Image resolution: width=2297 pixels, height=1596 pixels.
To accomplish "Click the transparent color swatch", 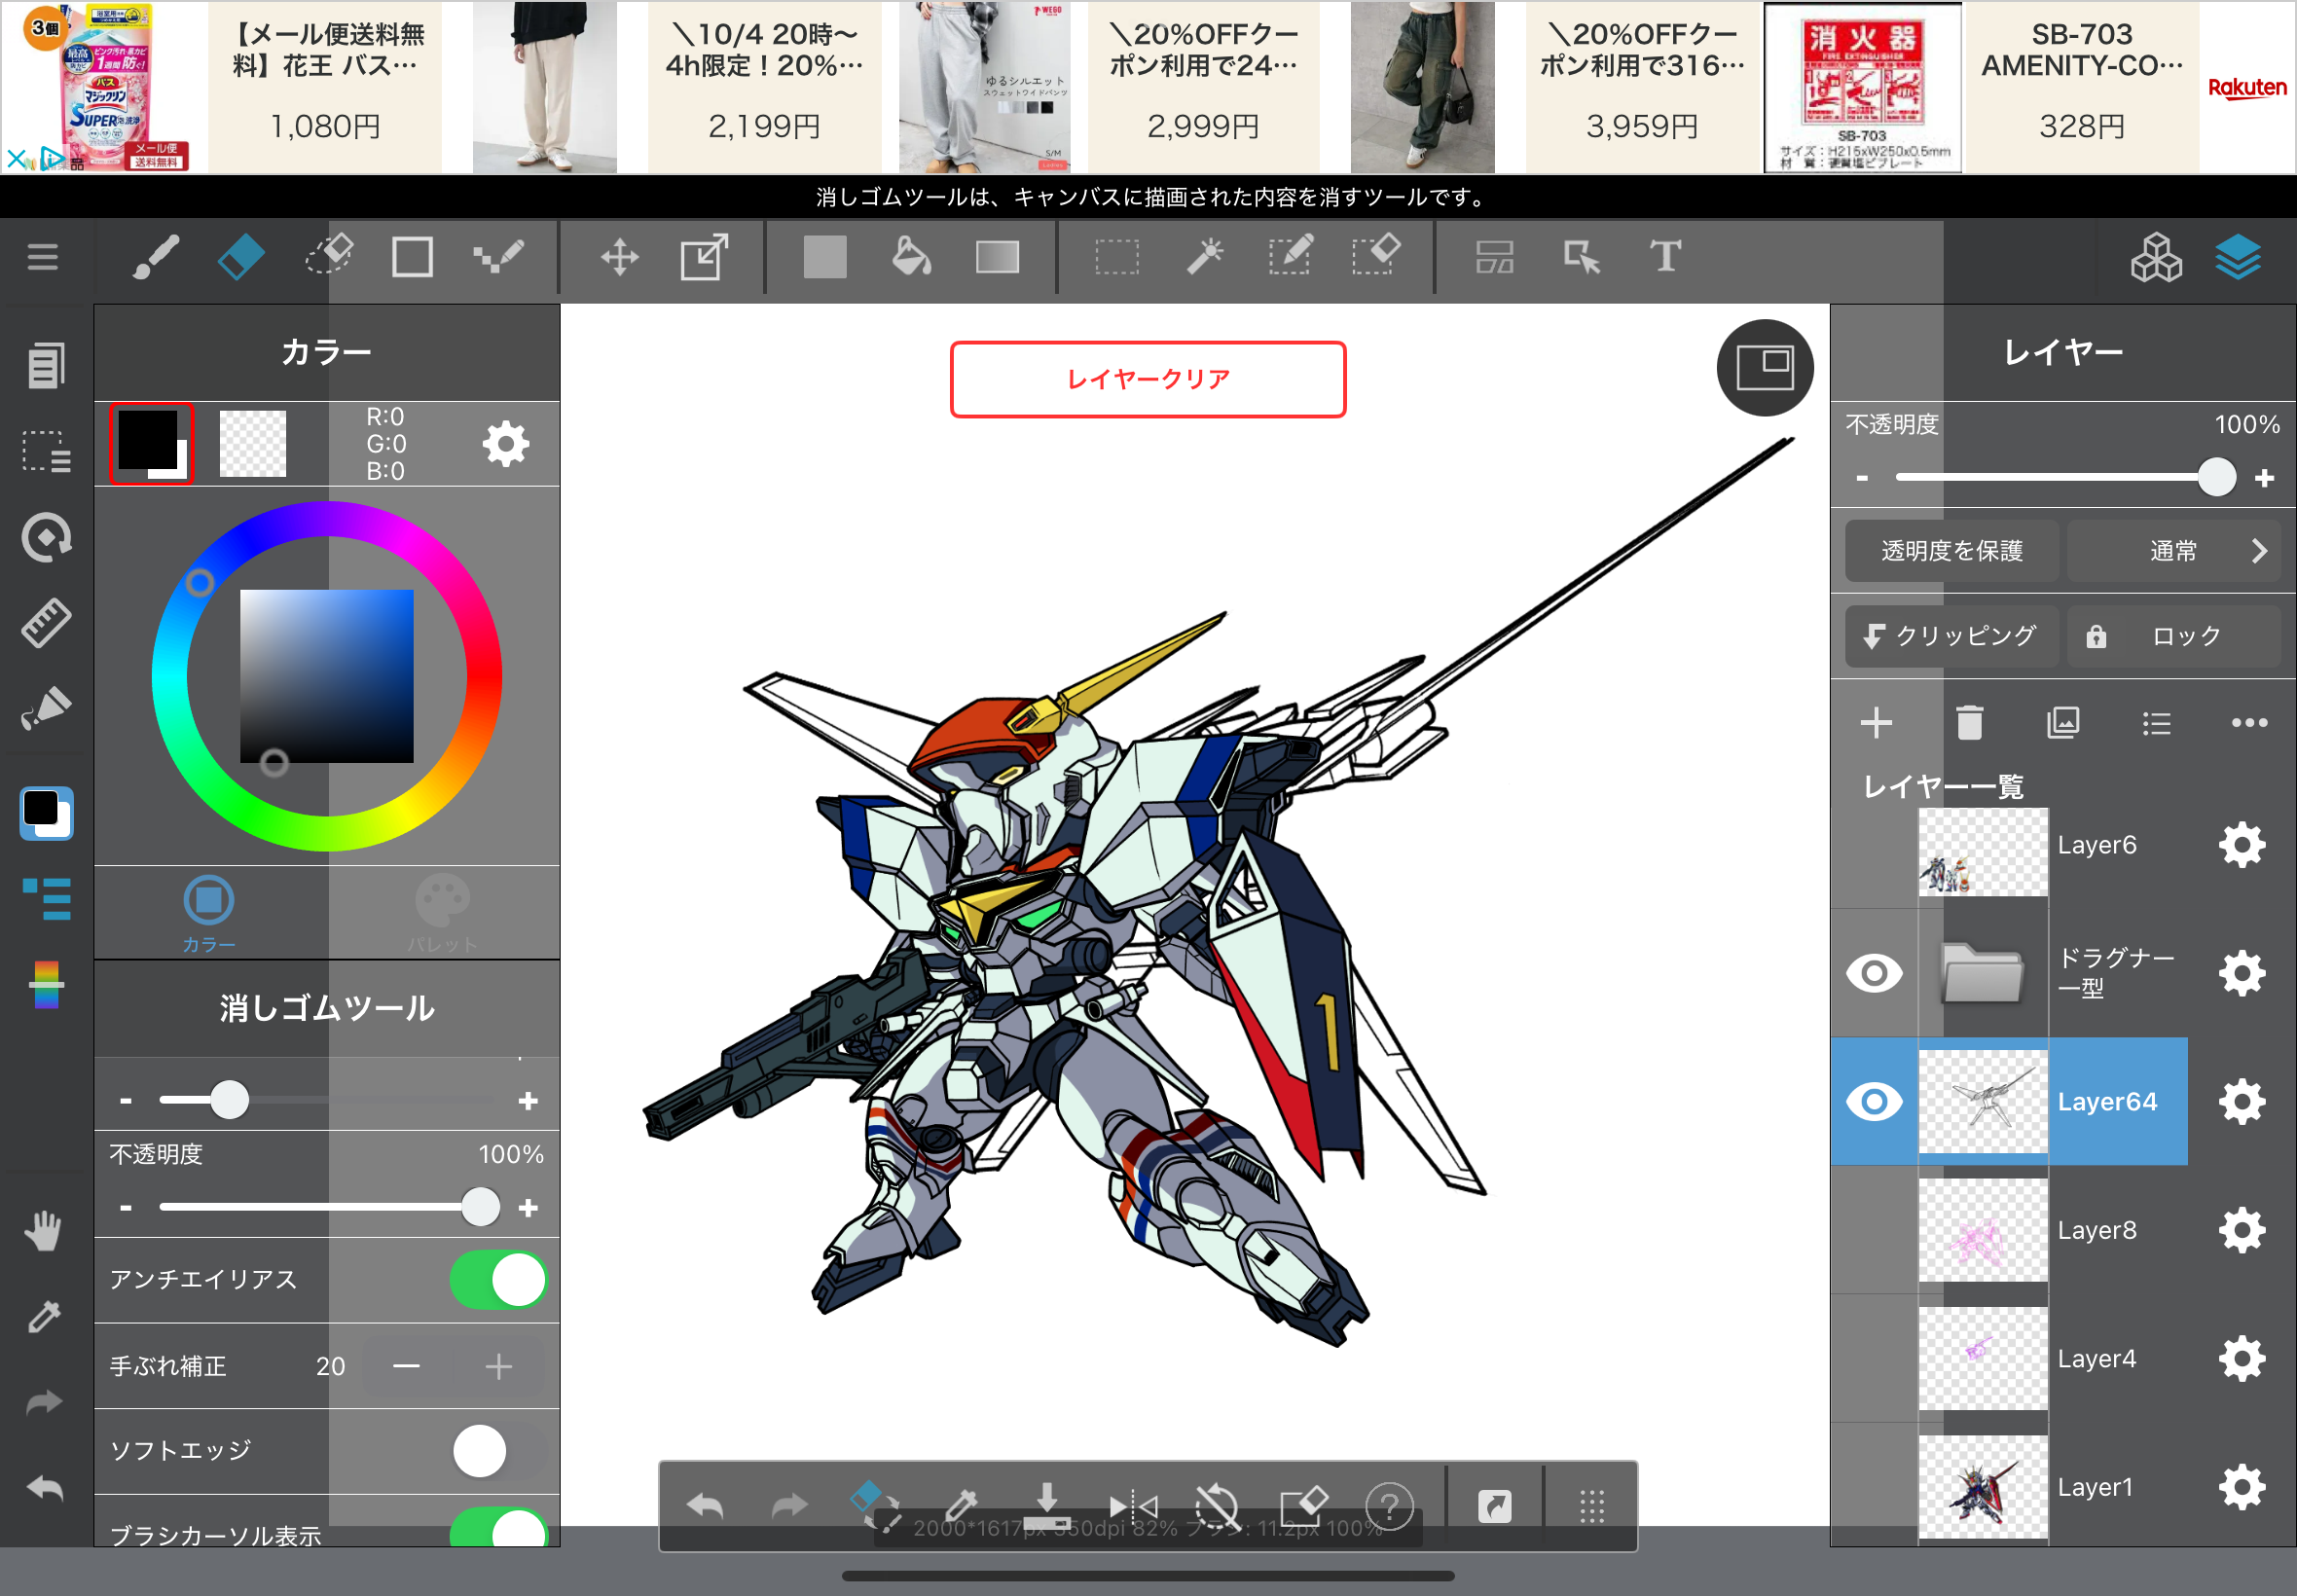I will pos(252,443).
